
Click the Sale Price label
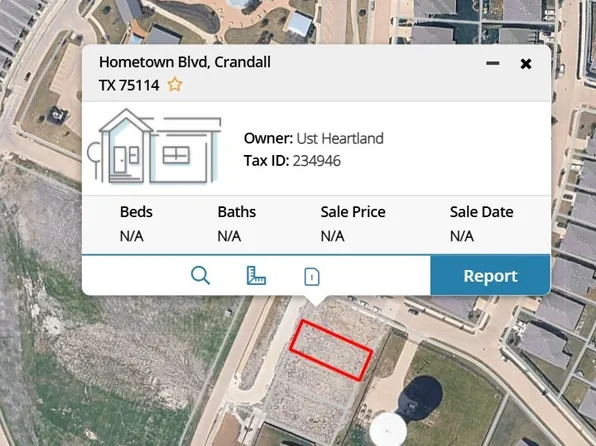click(353, 212)
